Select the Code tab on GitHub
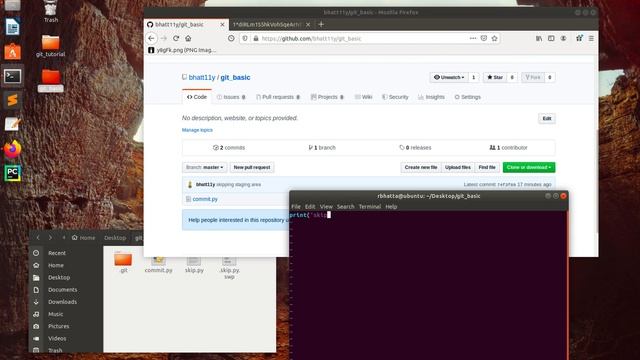The image size is (640, 360). point(197,97)
